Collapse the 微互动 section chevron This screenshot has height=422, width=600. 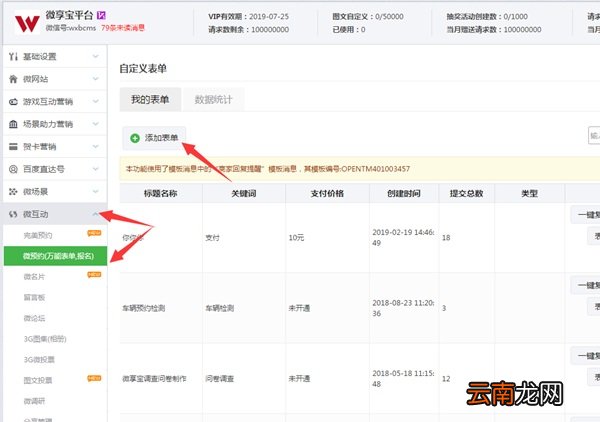point(96,214)
